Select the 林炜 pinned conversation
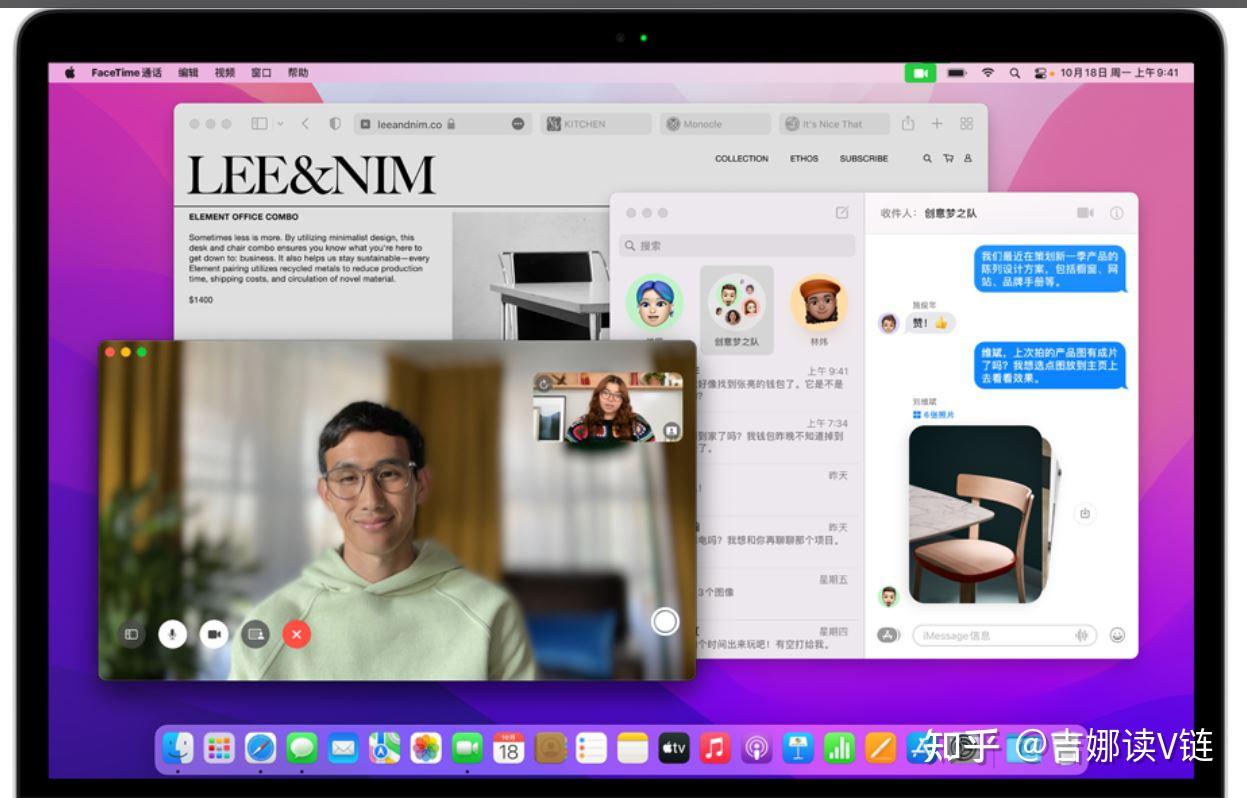This screenshot has height=798, width=1247. click(819, 311)
